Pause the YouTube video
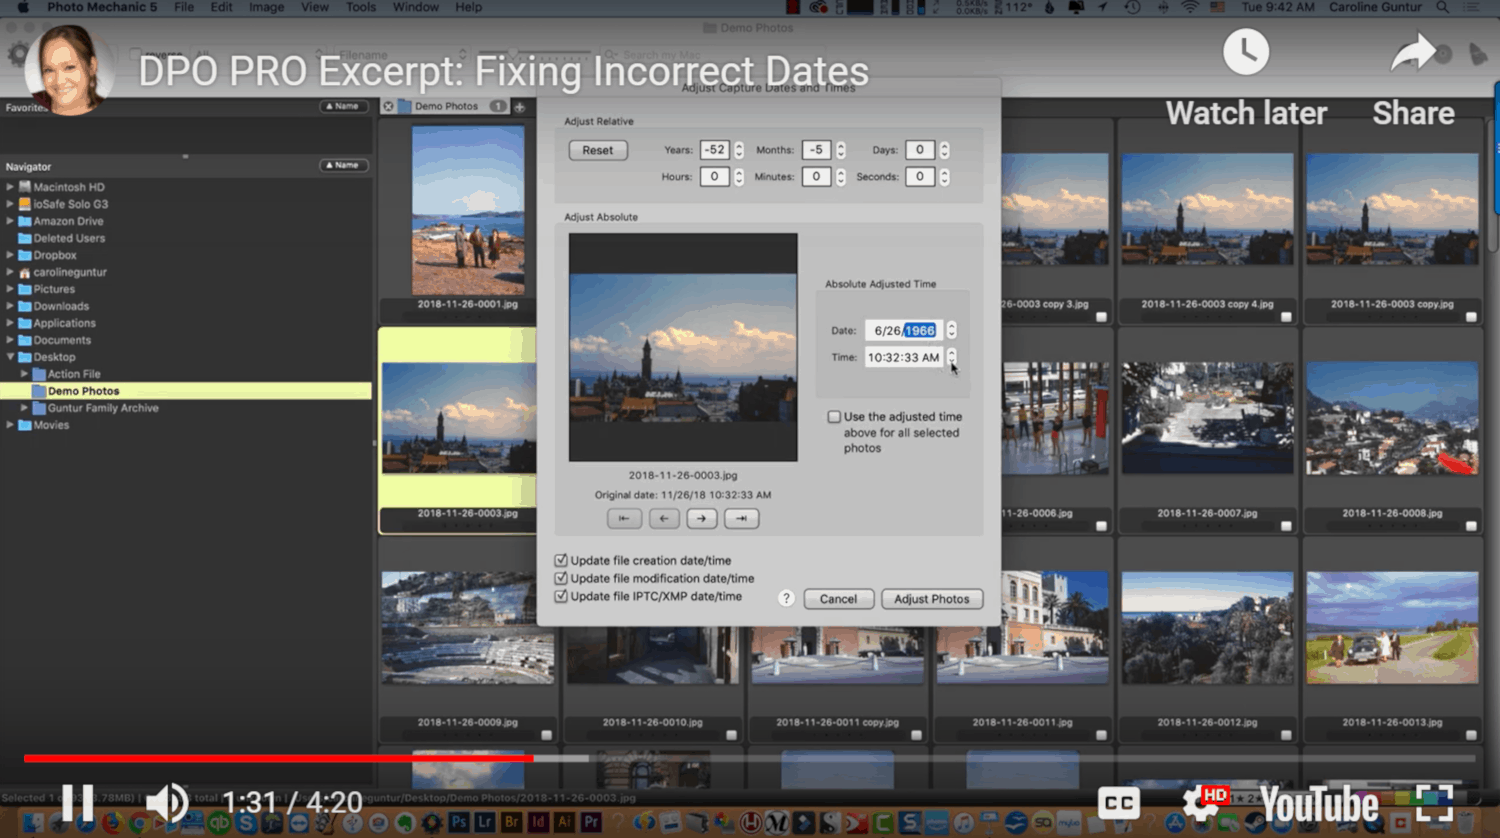 point(78,803)
